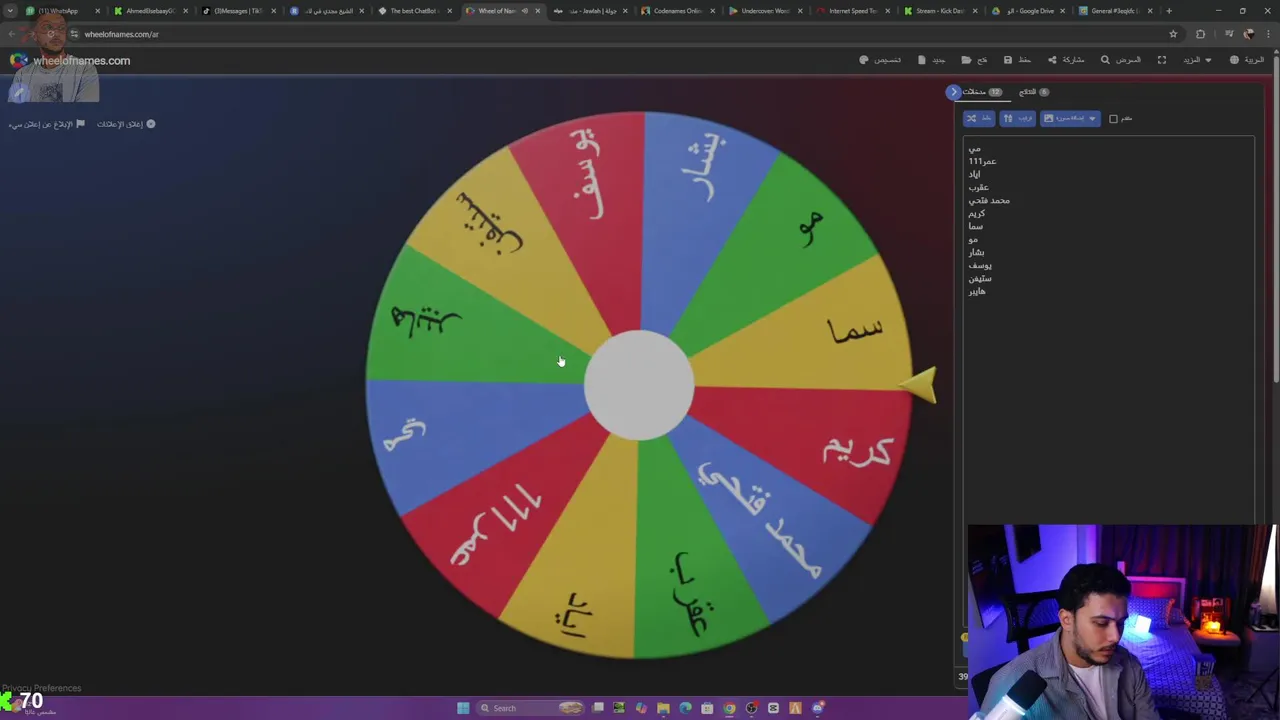Open Microsoft Edge from taskbar

tap(685, 708)
